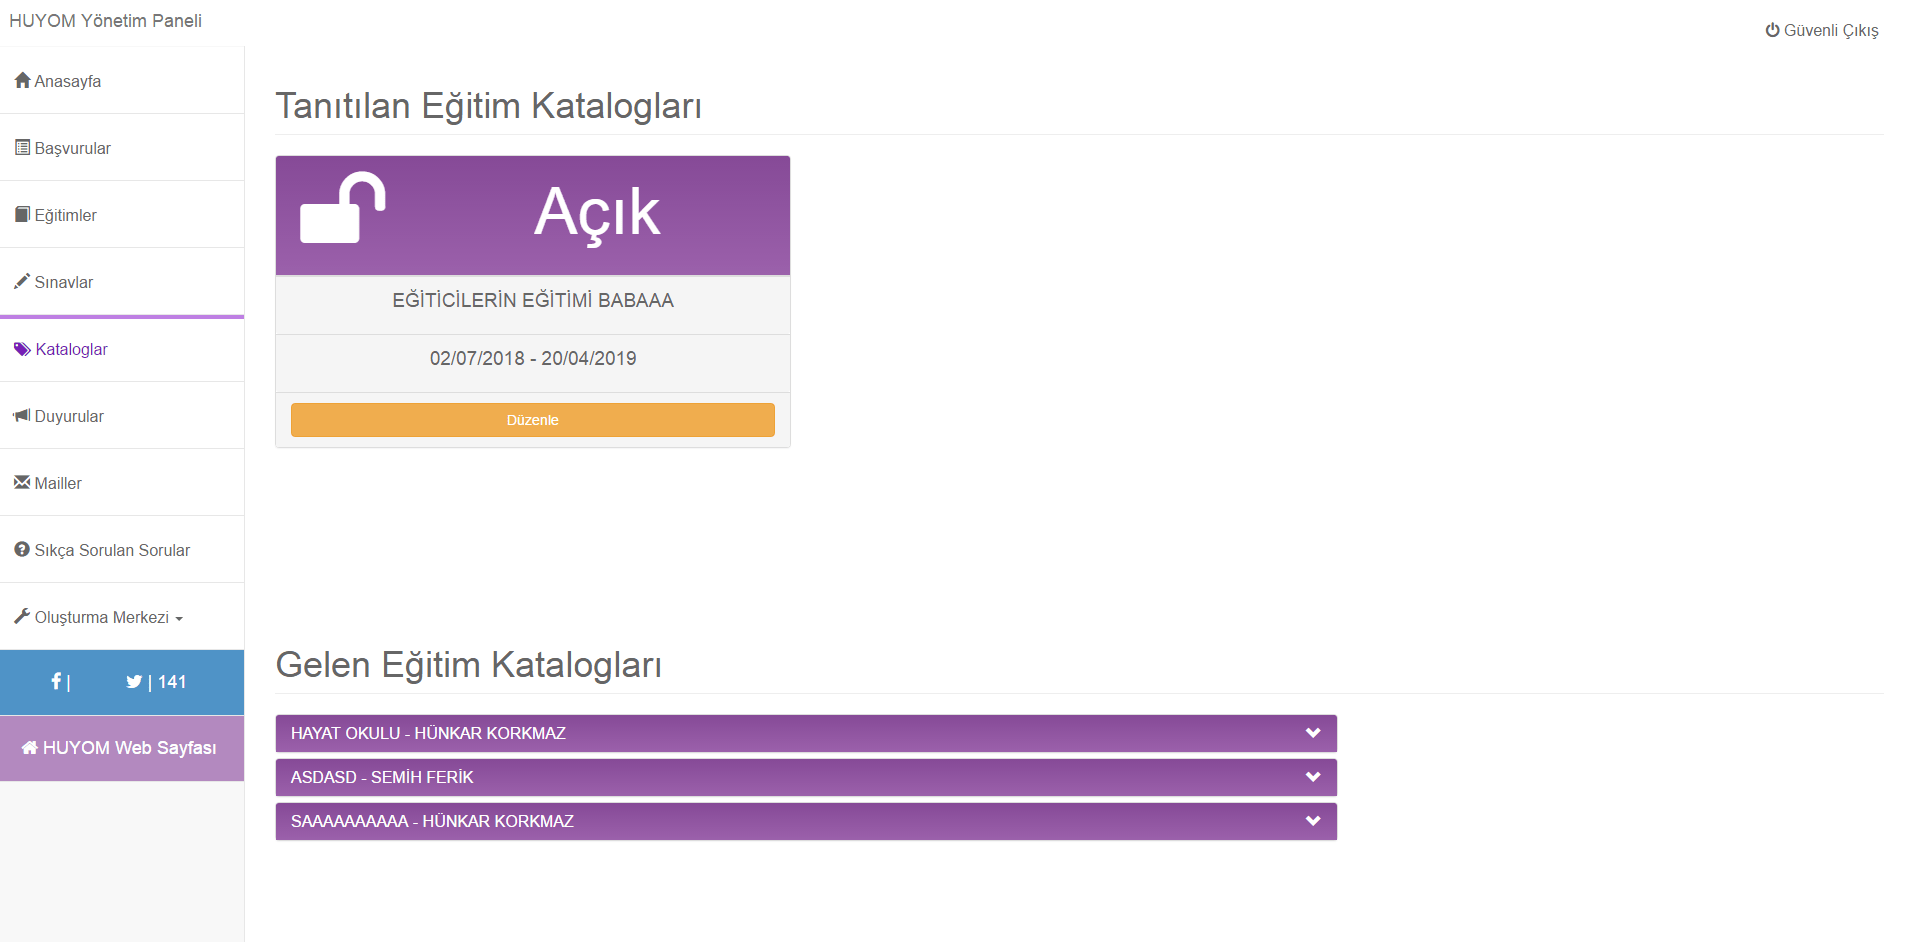Click the open padlock icon on catalog card
Viewport: 1911px width, 942px height.
click(x=343, y=208)
